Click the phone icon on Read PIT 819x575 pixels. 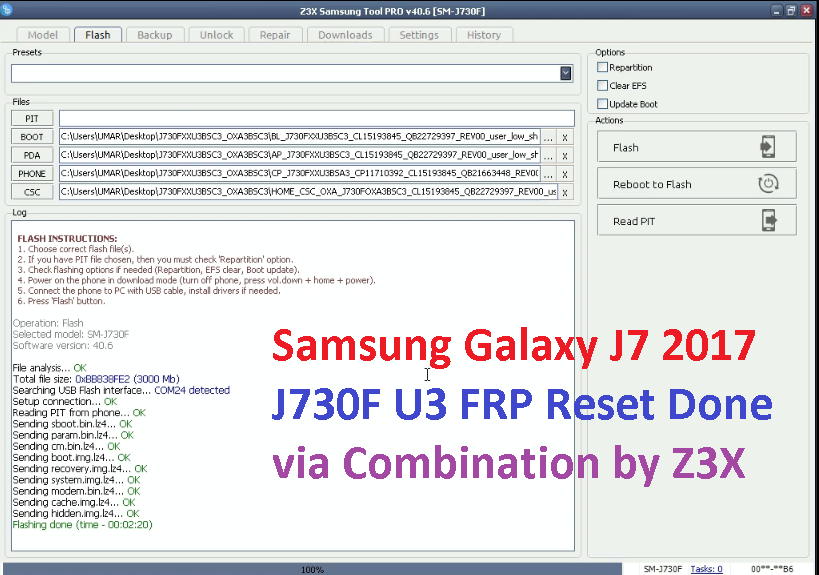click(769, 220)
